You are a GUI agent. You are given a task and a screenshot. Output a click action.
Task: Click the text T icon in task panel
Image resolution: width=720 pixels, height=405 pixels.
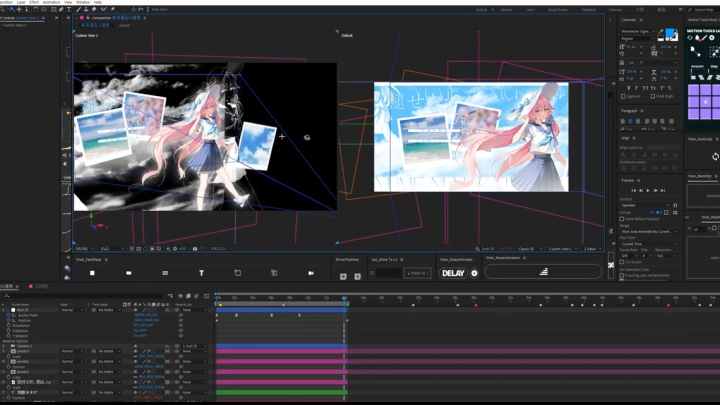point(201,272)
